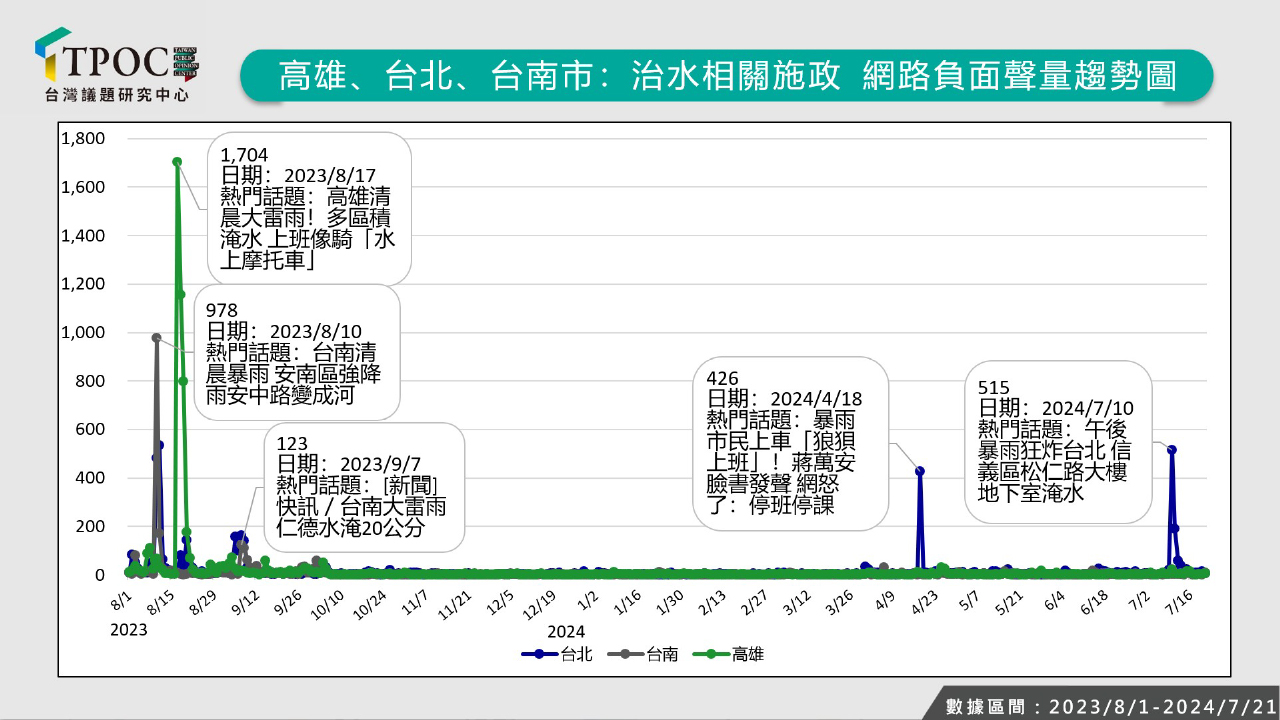Click the 2024 year label on axis

coord(566,631)
